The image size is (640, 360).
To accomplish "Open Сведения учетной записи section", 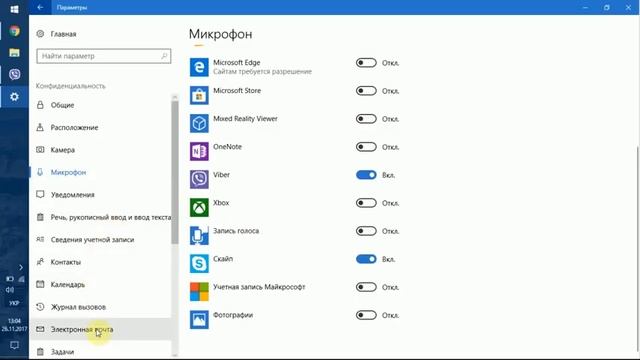I will (101, 240).
